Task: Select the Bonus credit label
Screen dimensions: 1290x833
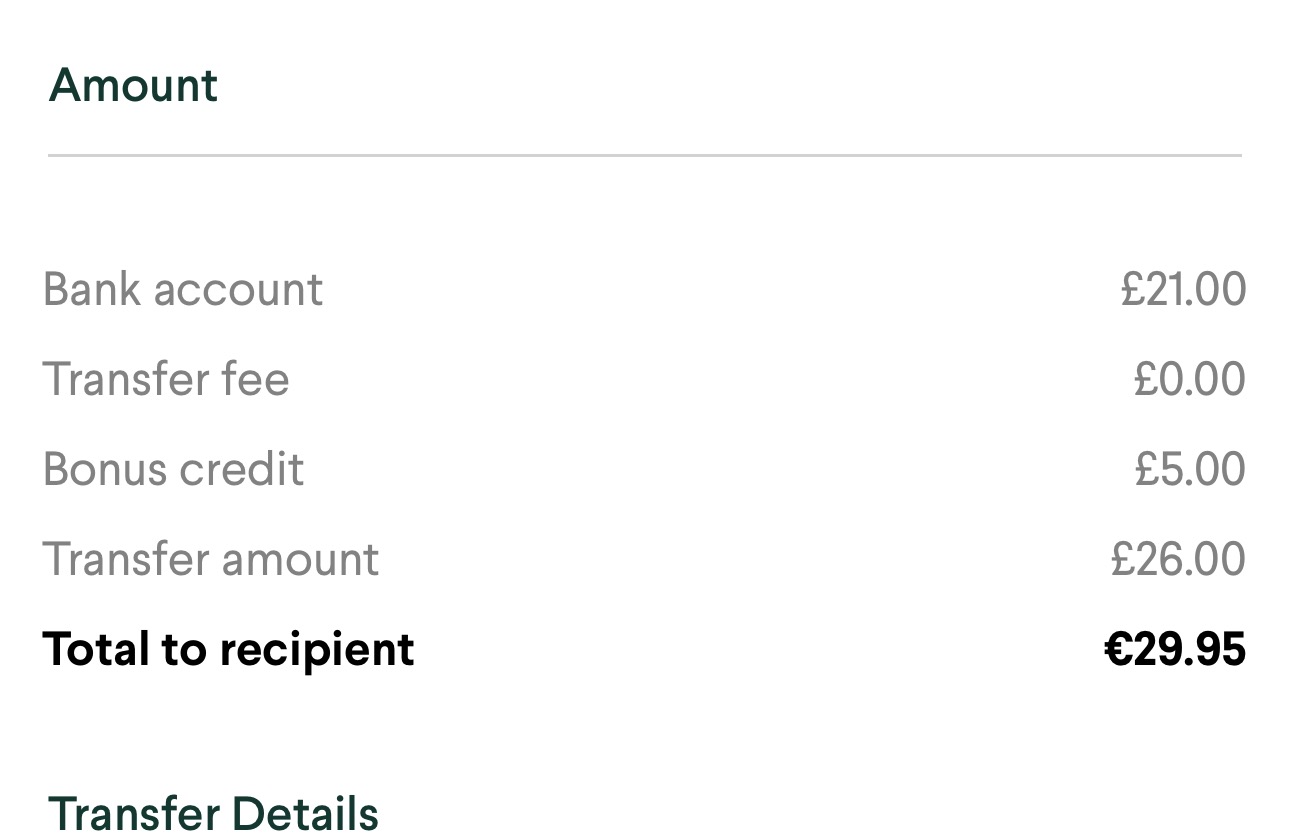Action: (174, 469)
